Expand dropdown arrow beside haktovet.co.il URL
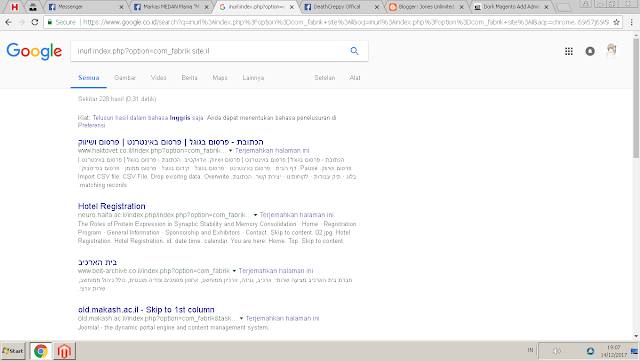 [x=230, y=151]
